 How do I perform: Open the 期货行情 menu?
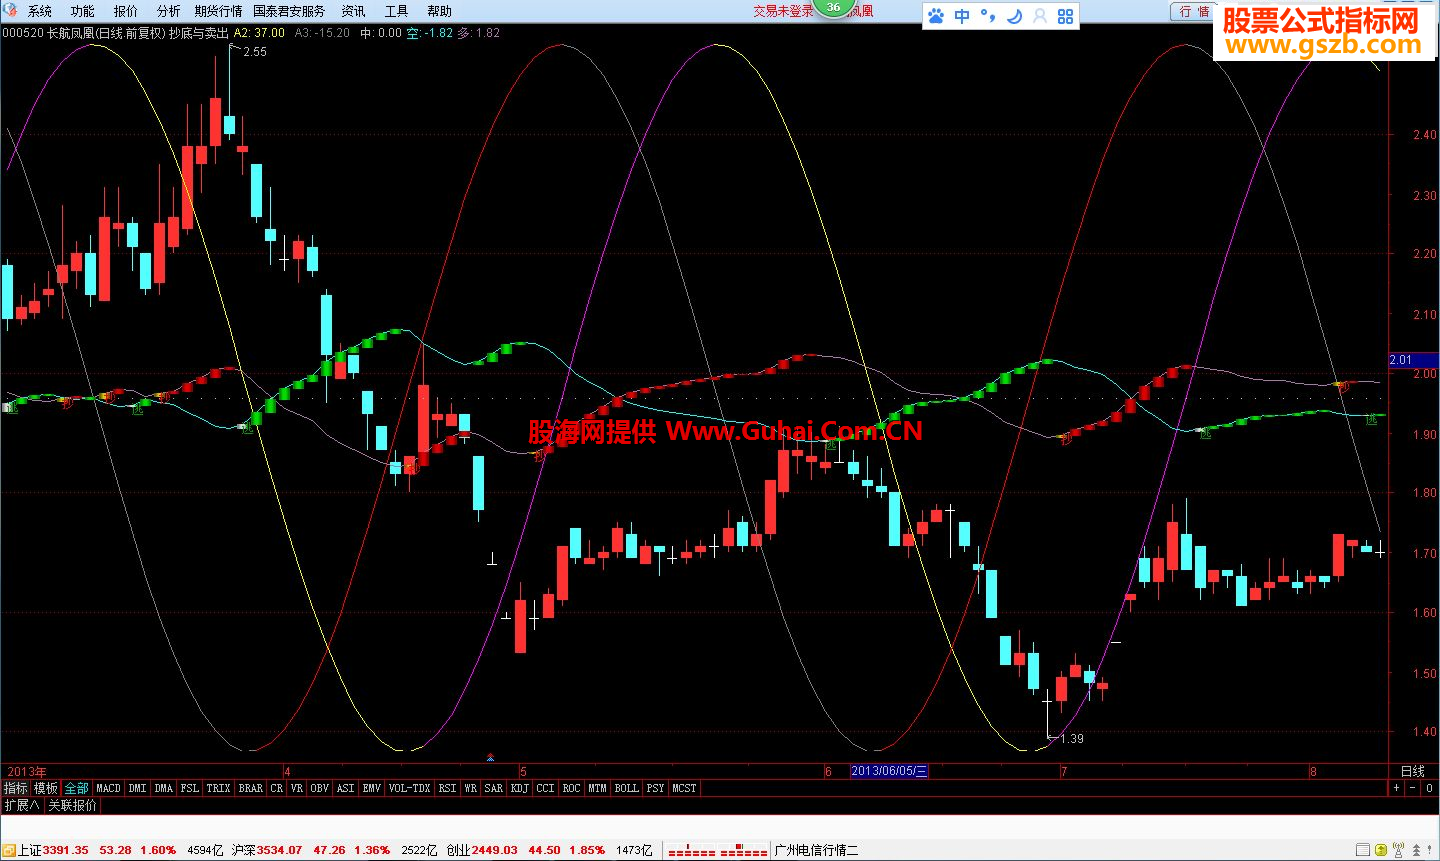[218, 11]
